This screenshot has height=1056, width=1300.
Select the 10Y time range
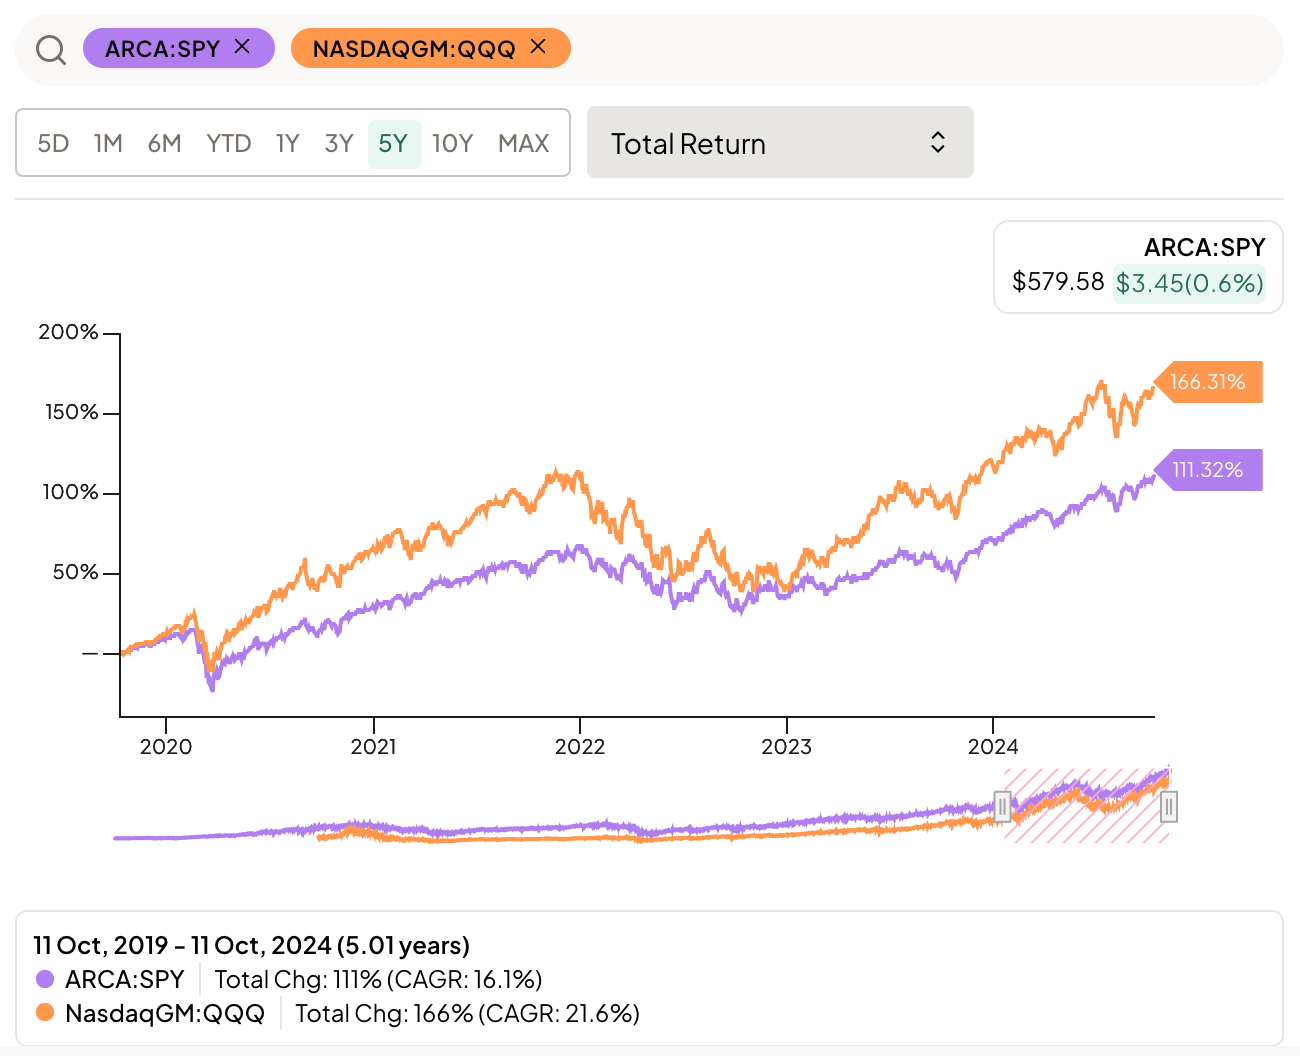pos(452,143)
